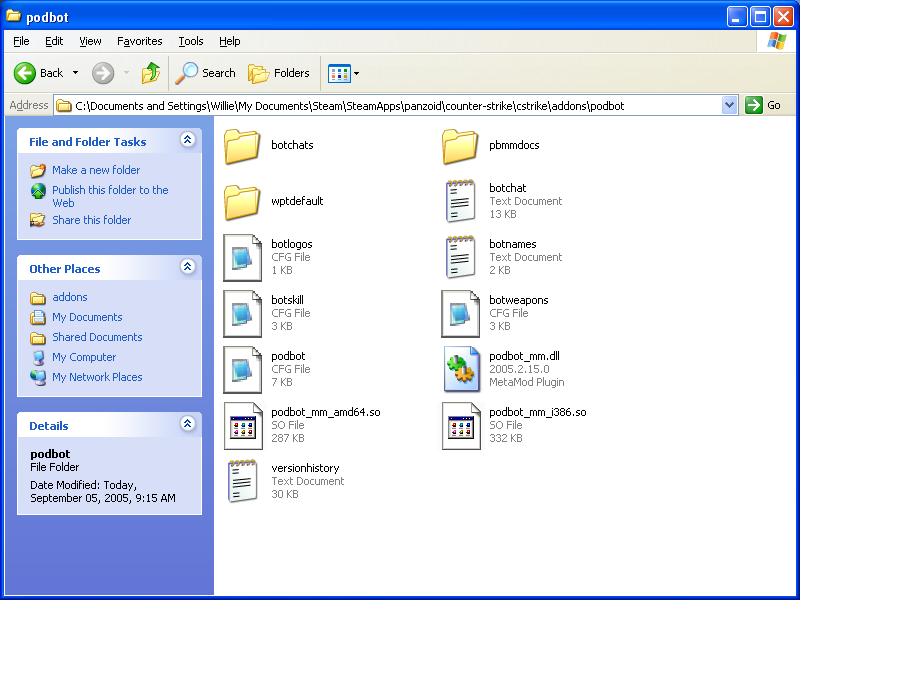
Task: Click the wptdefault folder name label
Action: pyautogui.click(x=297, y=201)
